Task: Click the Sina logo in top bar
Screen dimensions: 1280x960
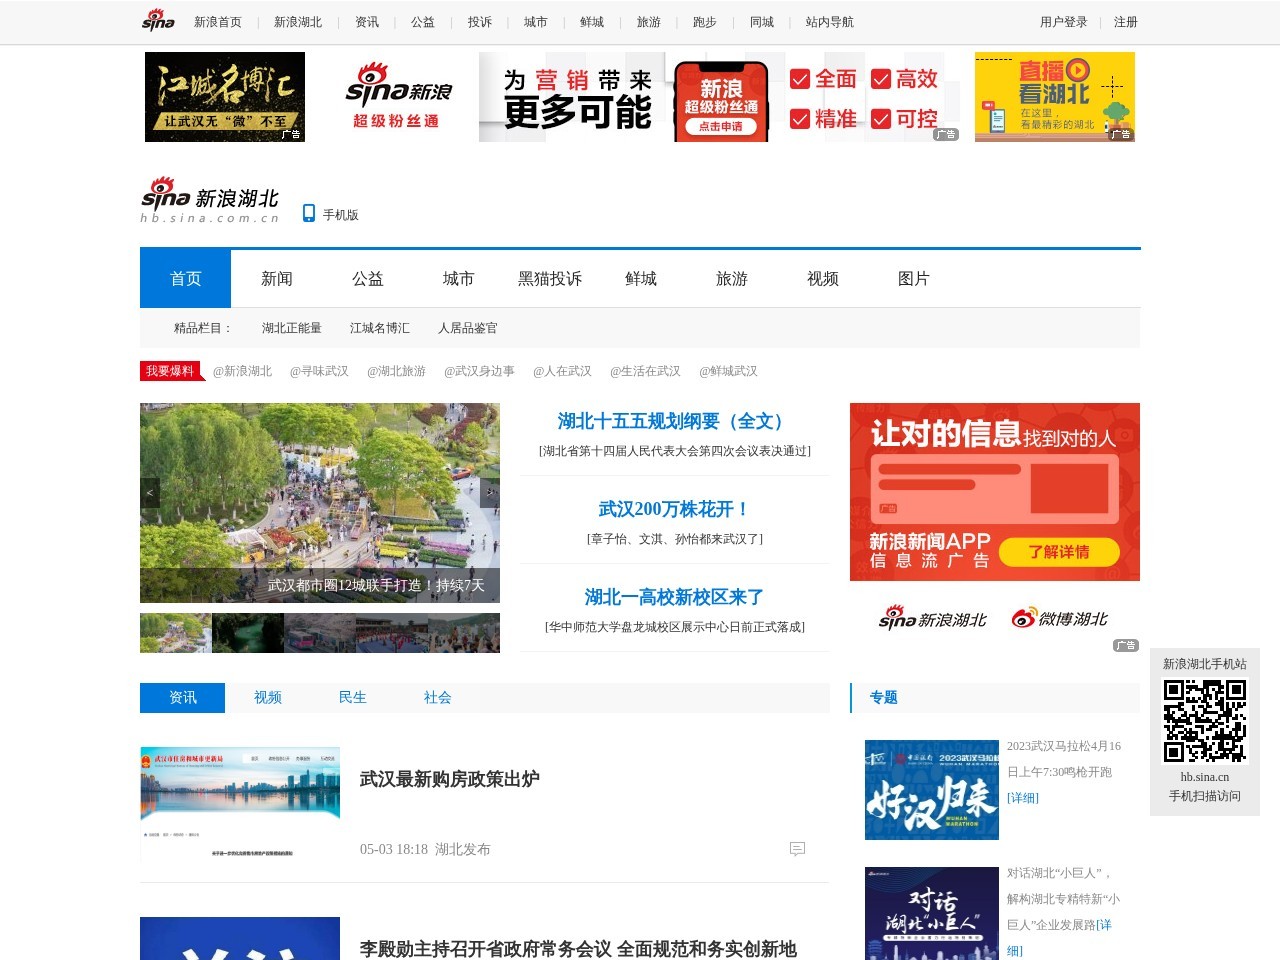Action: 158,21
